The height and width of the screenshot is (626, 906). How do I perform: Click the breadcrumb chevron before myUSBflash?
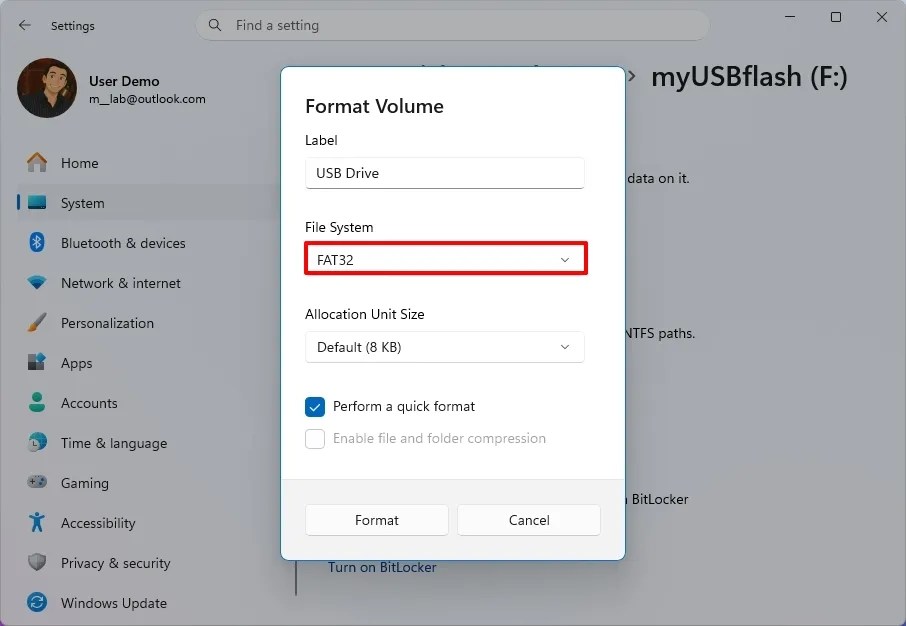click(632, 76)
